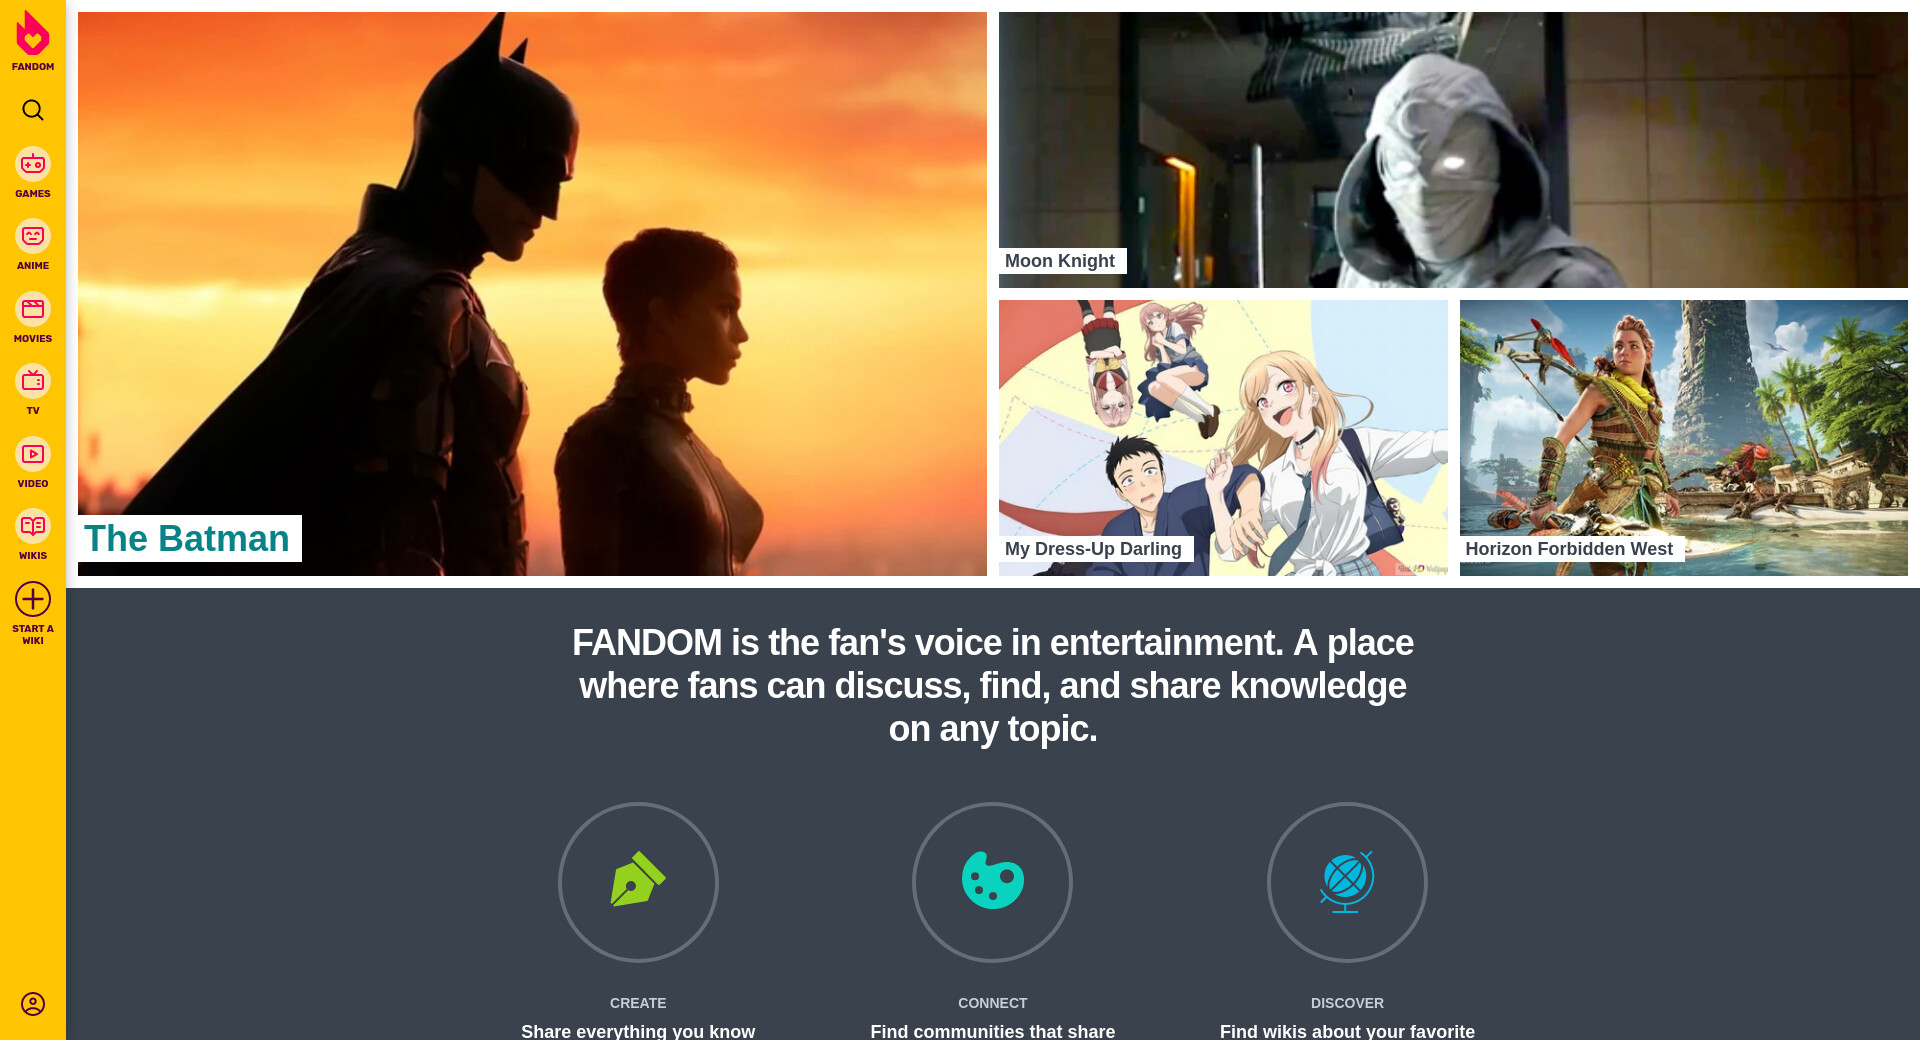The width and height of the screenshot is (1920, 1040).
Task: Open The Batman featured banner
Action: pyautogui.click(x=532, y=294)
